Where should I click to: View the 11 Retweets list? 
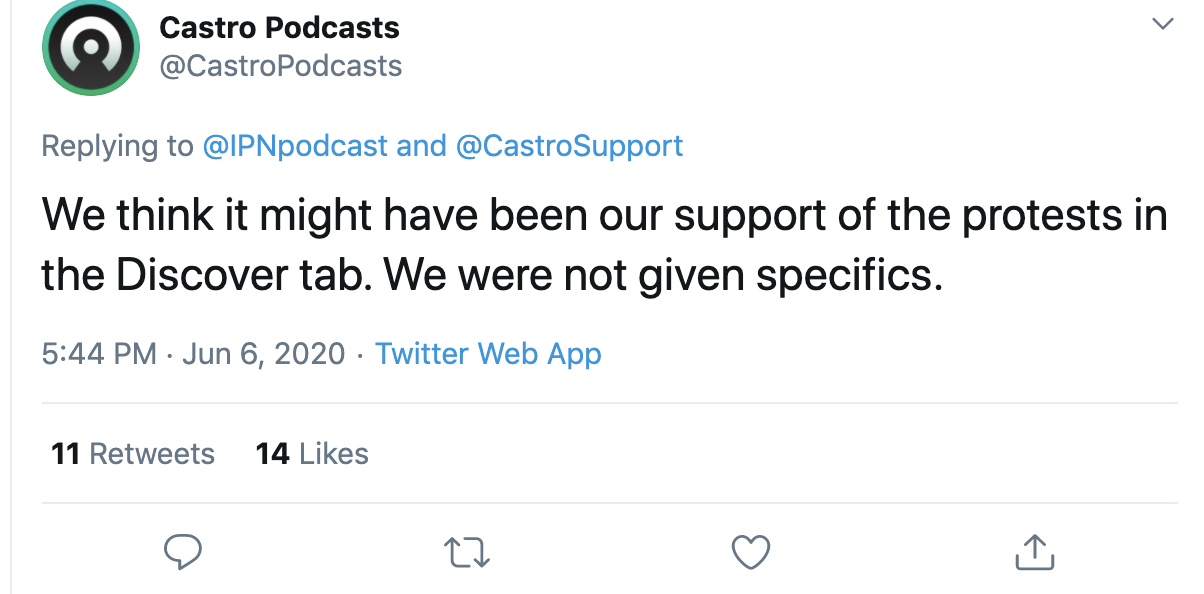(133, 454)
